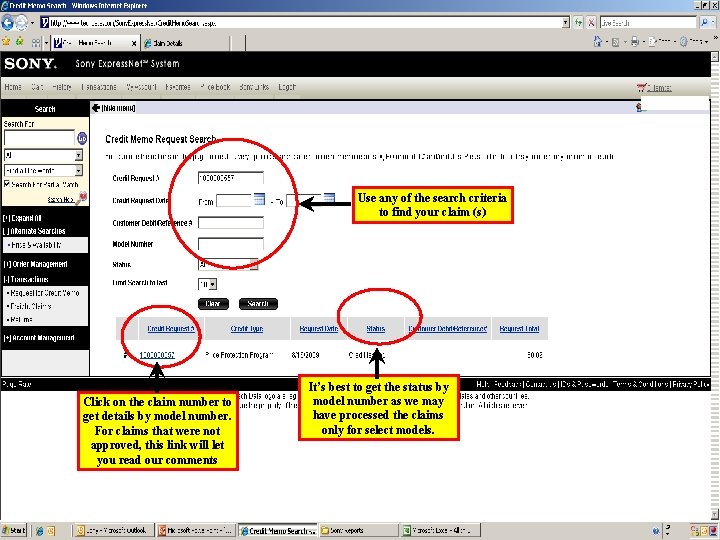Sort by Credit Request # column header
This screenshot has width=720, height=540.
(x=171, y=328)
